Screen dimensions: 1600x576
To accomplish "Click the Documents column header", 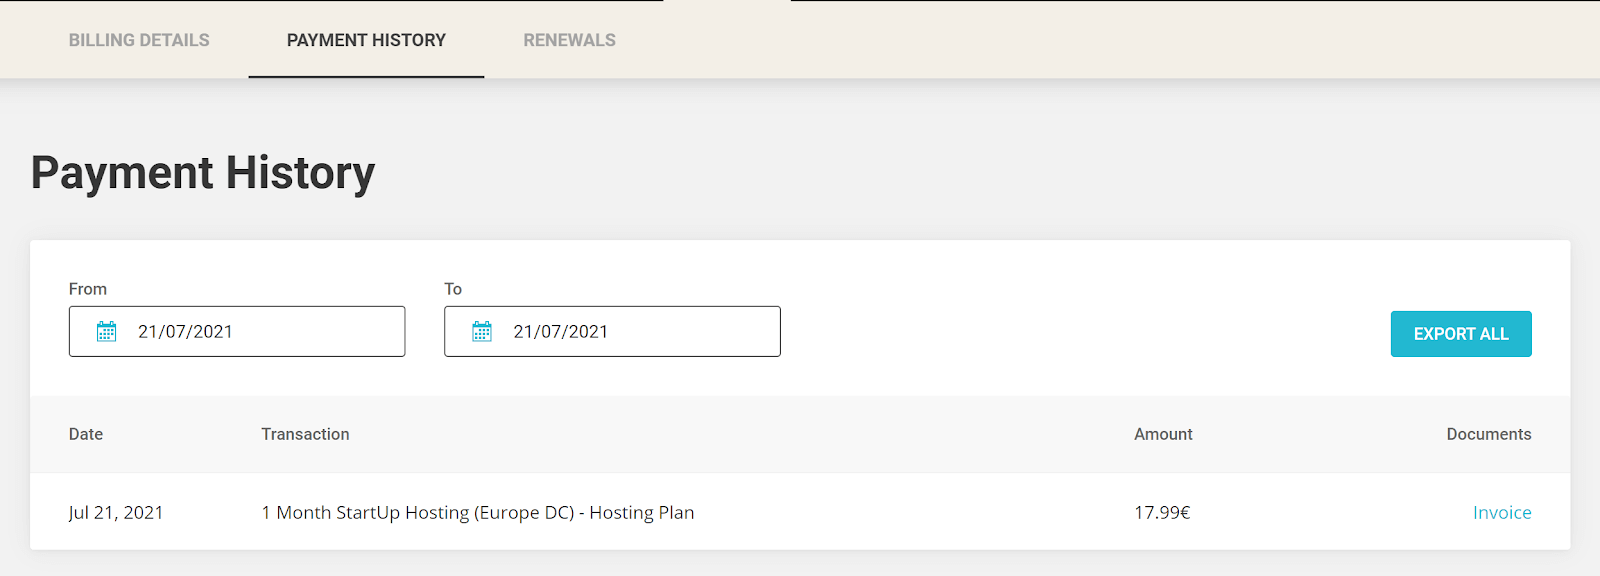I will pos(1489,434).
